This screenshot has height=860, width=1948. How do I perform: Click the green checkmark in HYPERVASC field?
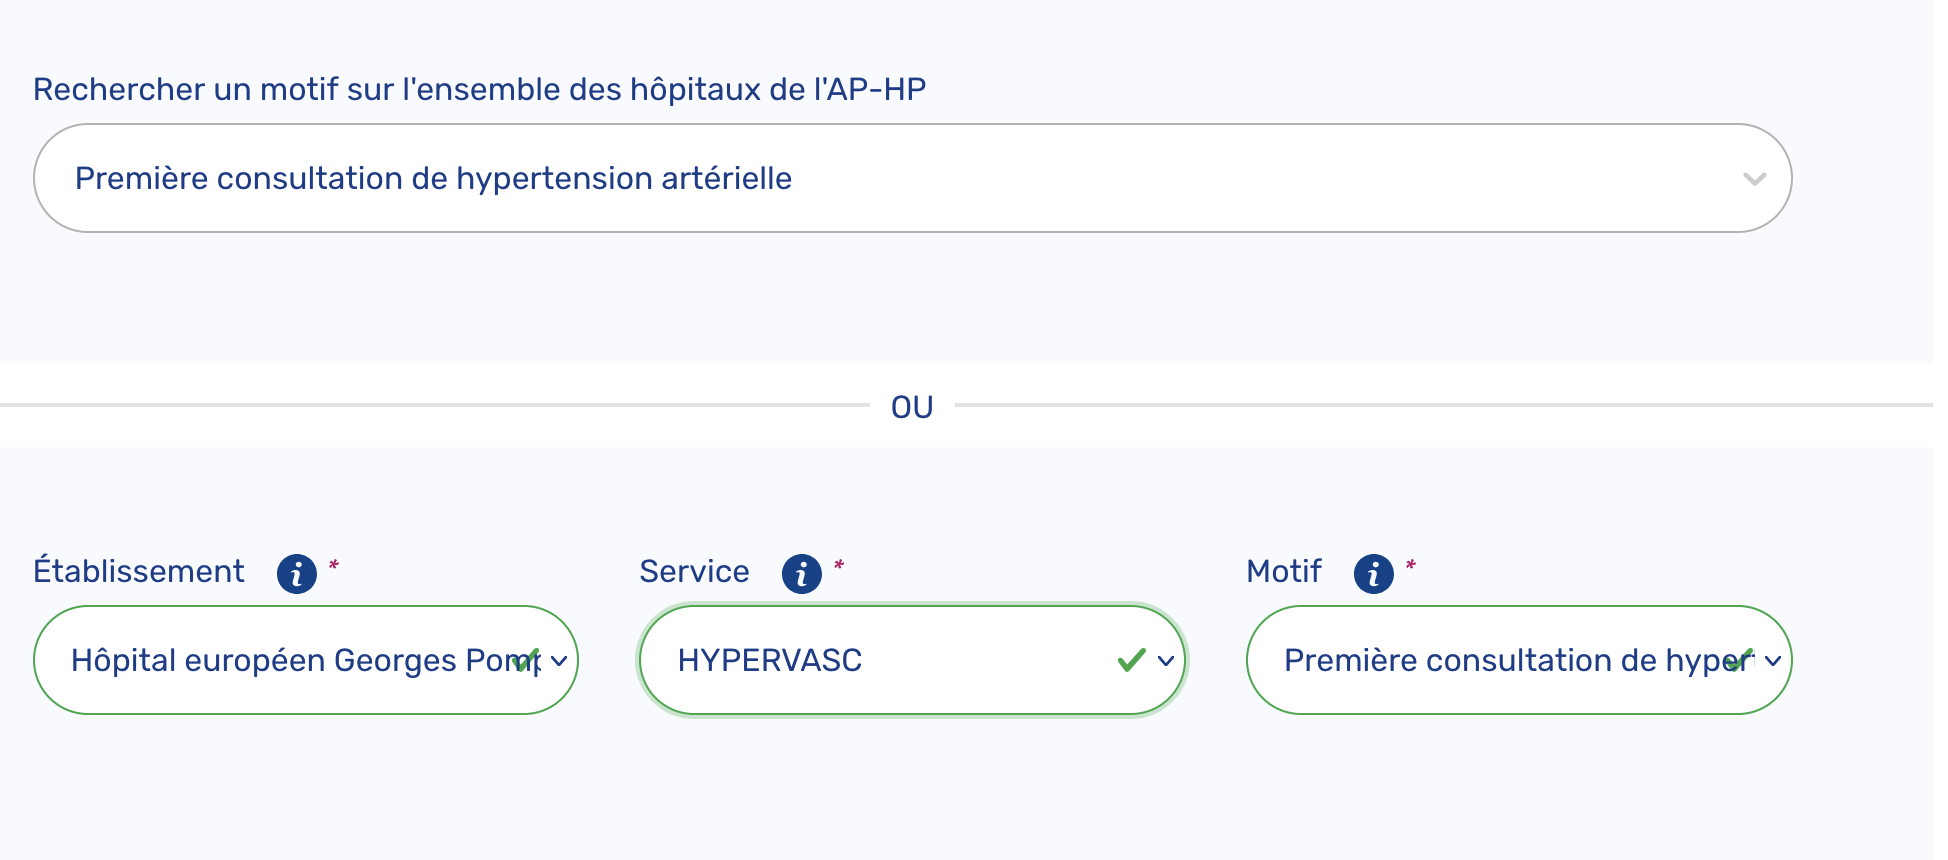pos(1131,660)
